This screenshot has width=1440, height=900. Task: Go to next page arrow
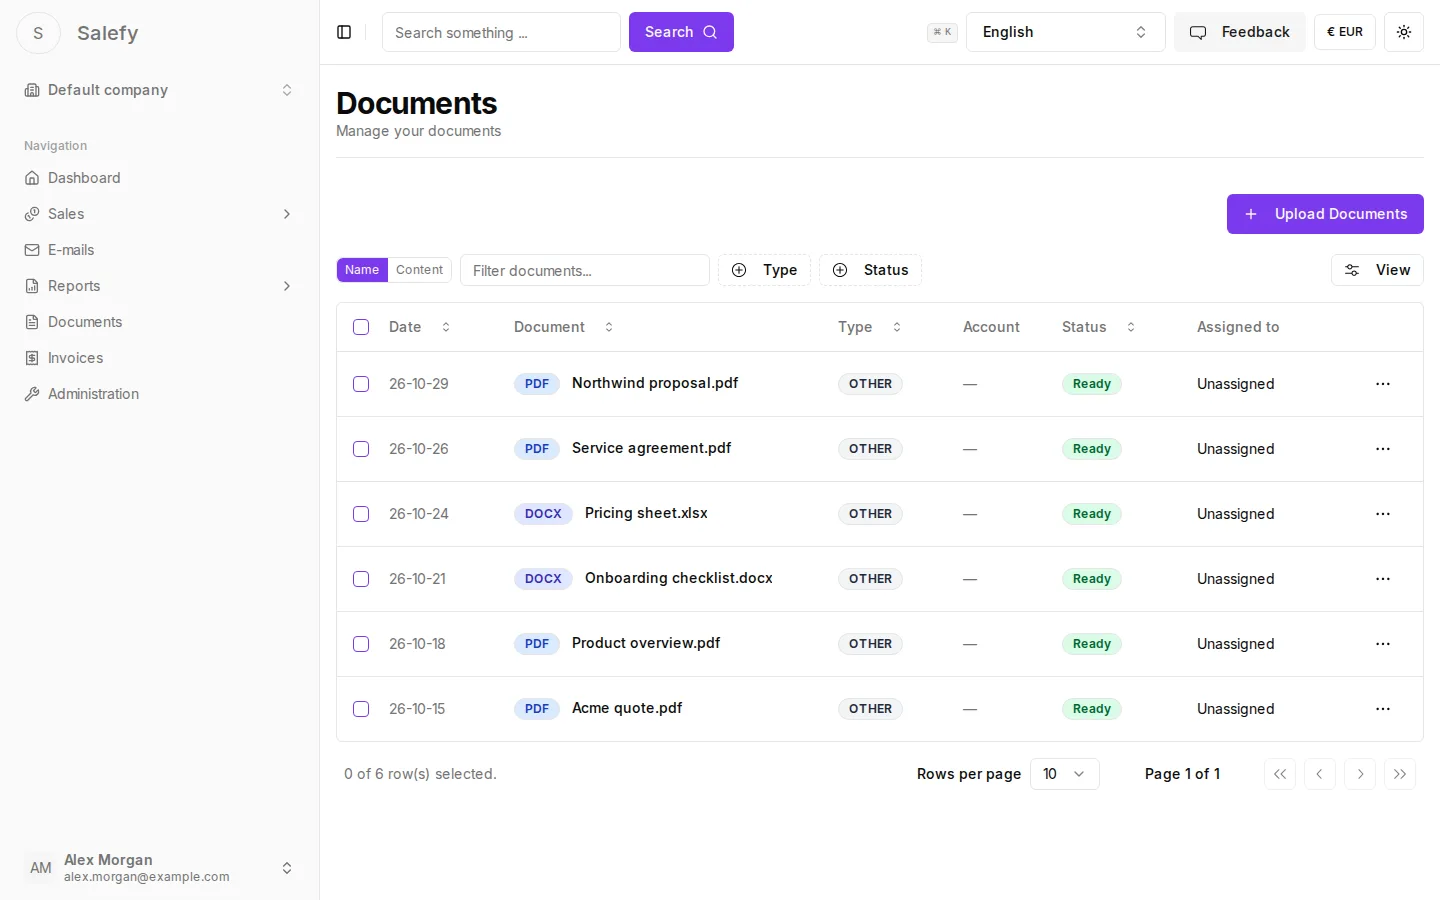[1360, 774]
